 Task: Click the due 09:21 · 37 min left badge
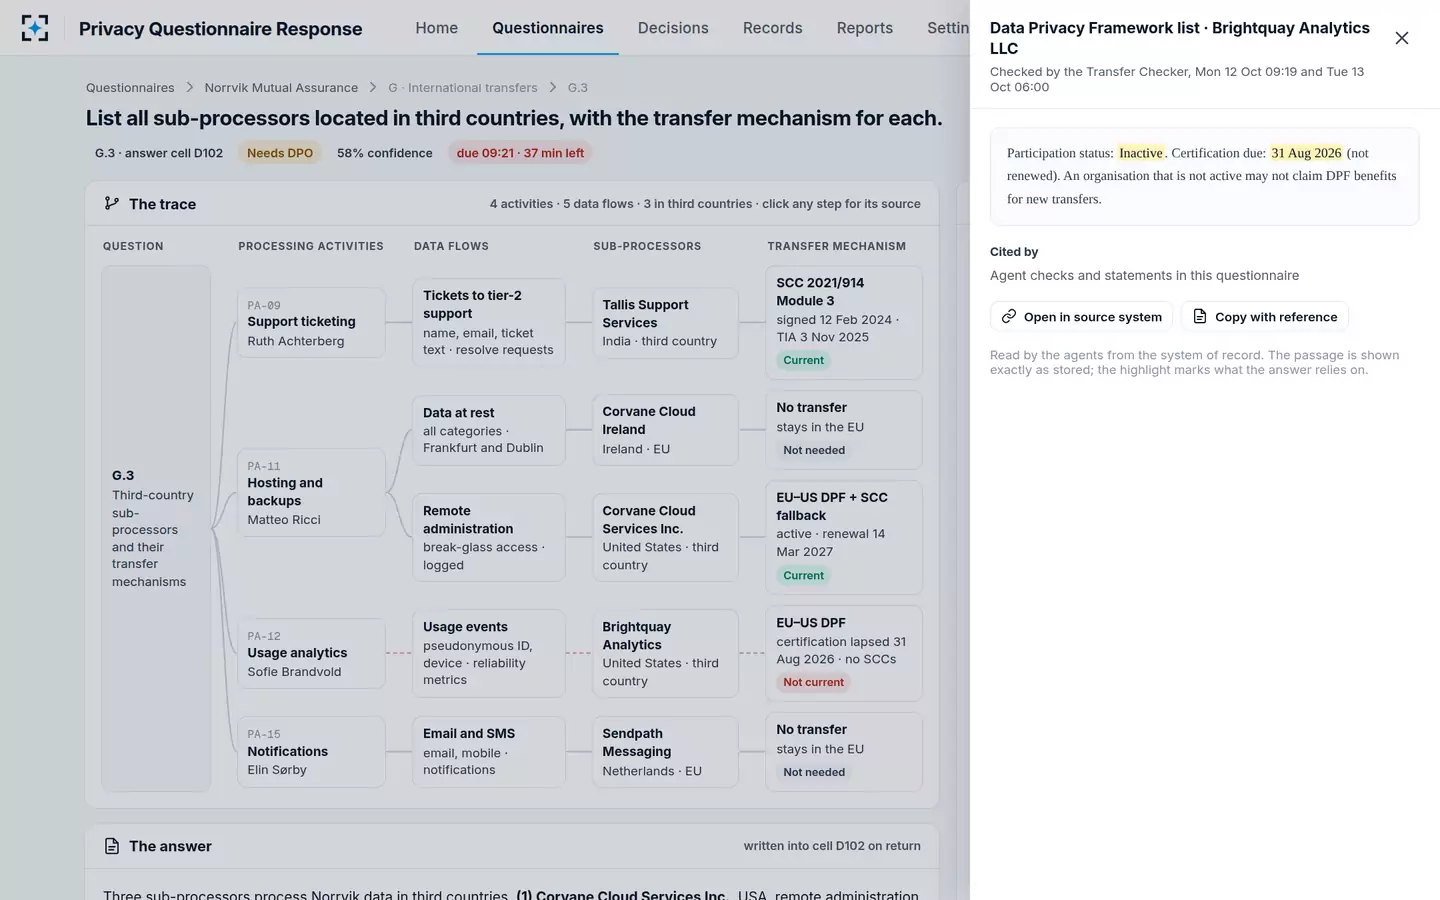click(520, 153)
